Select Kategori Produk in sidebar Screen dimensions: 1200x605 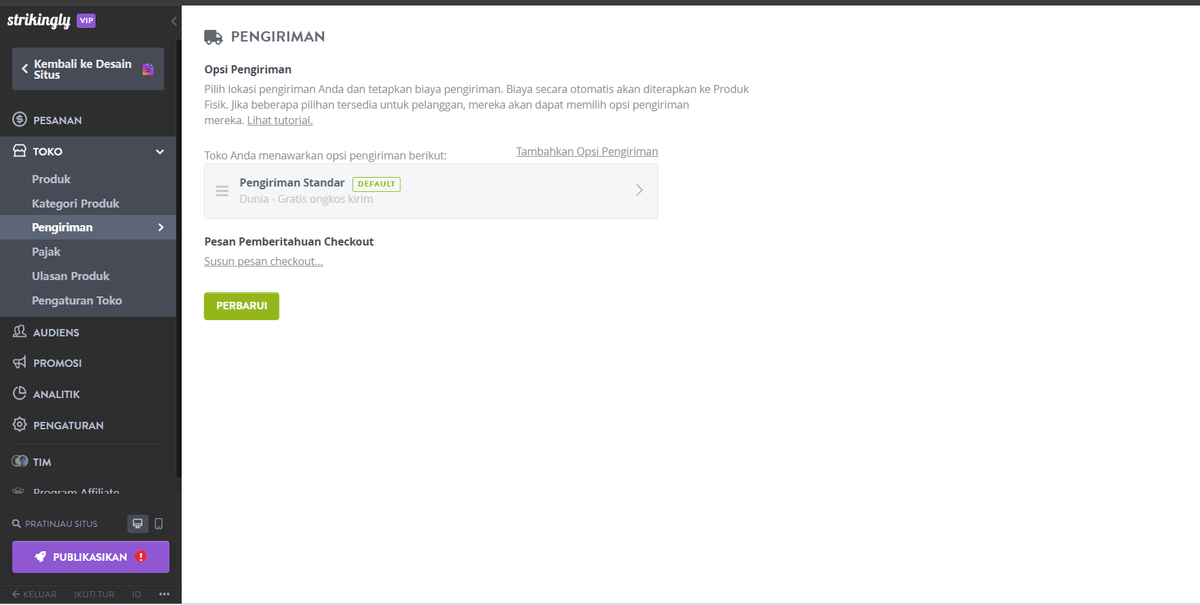(x=75, y=203)
